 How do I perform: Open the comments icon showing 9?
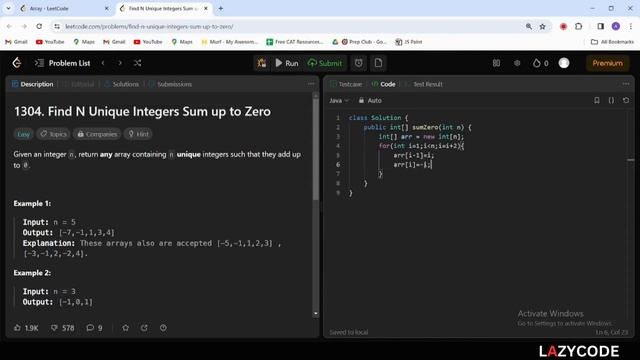point(94,328)
